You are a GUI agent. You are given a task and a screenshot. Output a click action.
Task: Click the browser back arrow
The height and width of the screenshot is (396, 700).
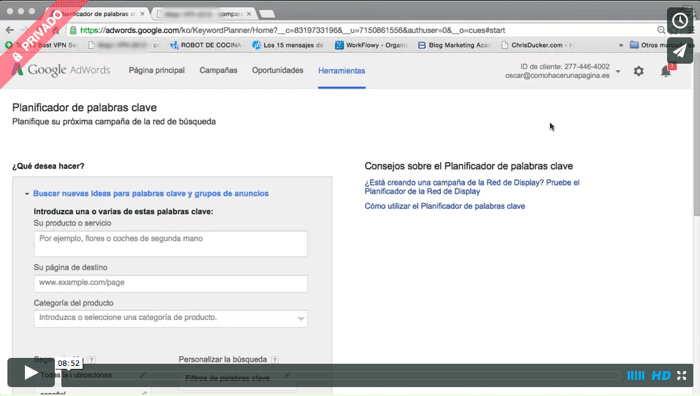(x=10, y=30)
